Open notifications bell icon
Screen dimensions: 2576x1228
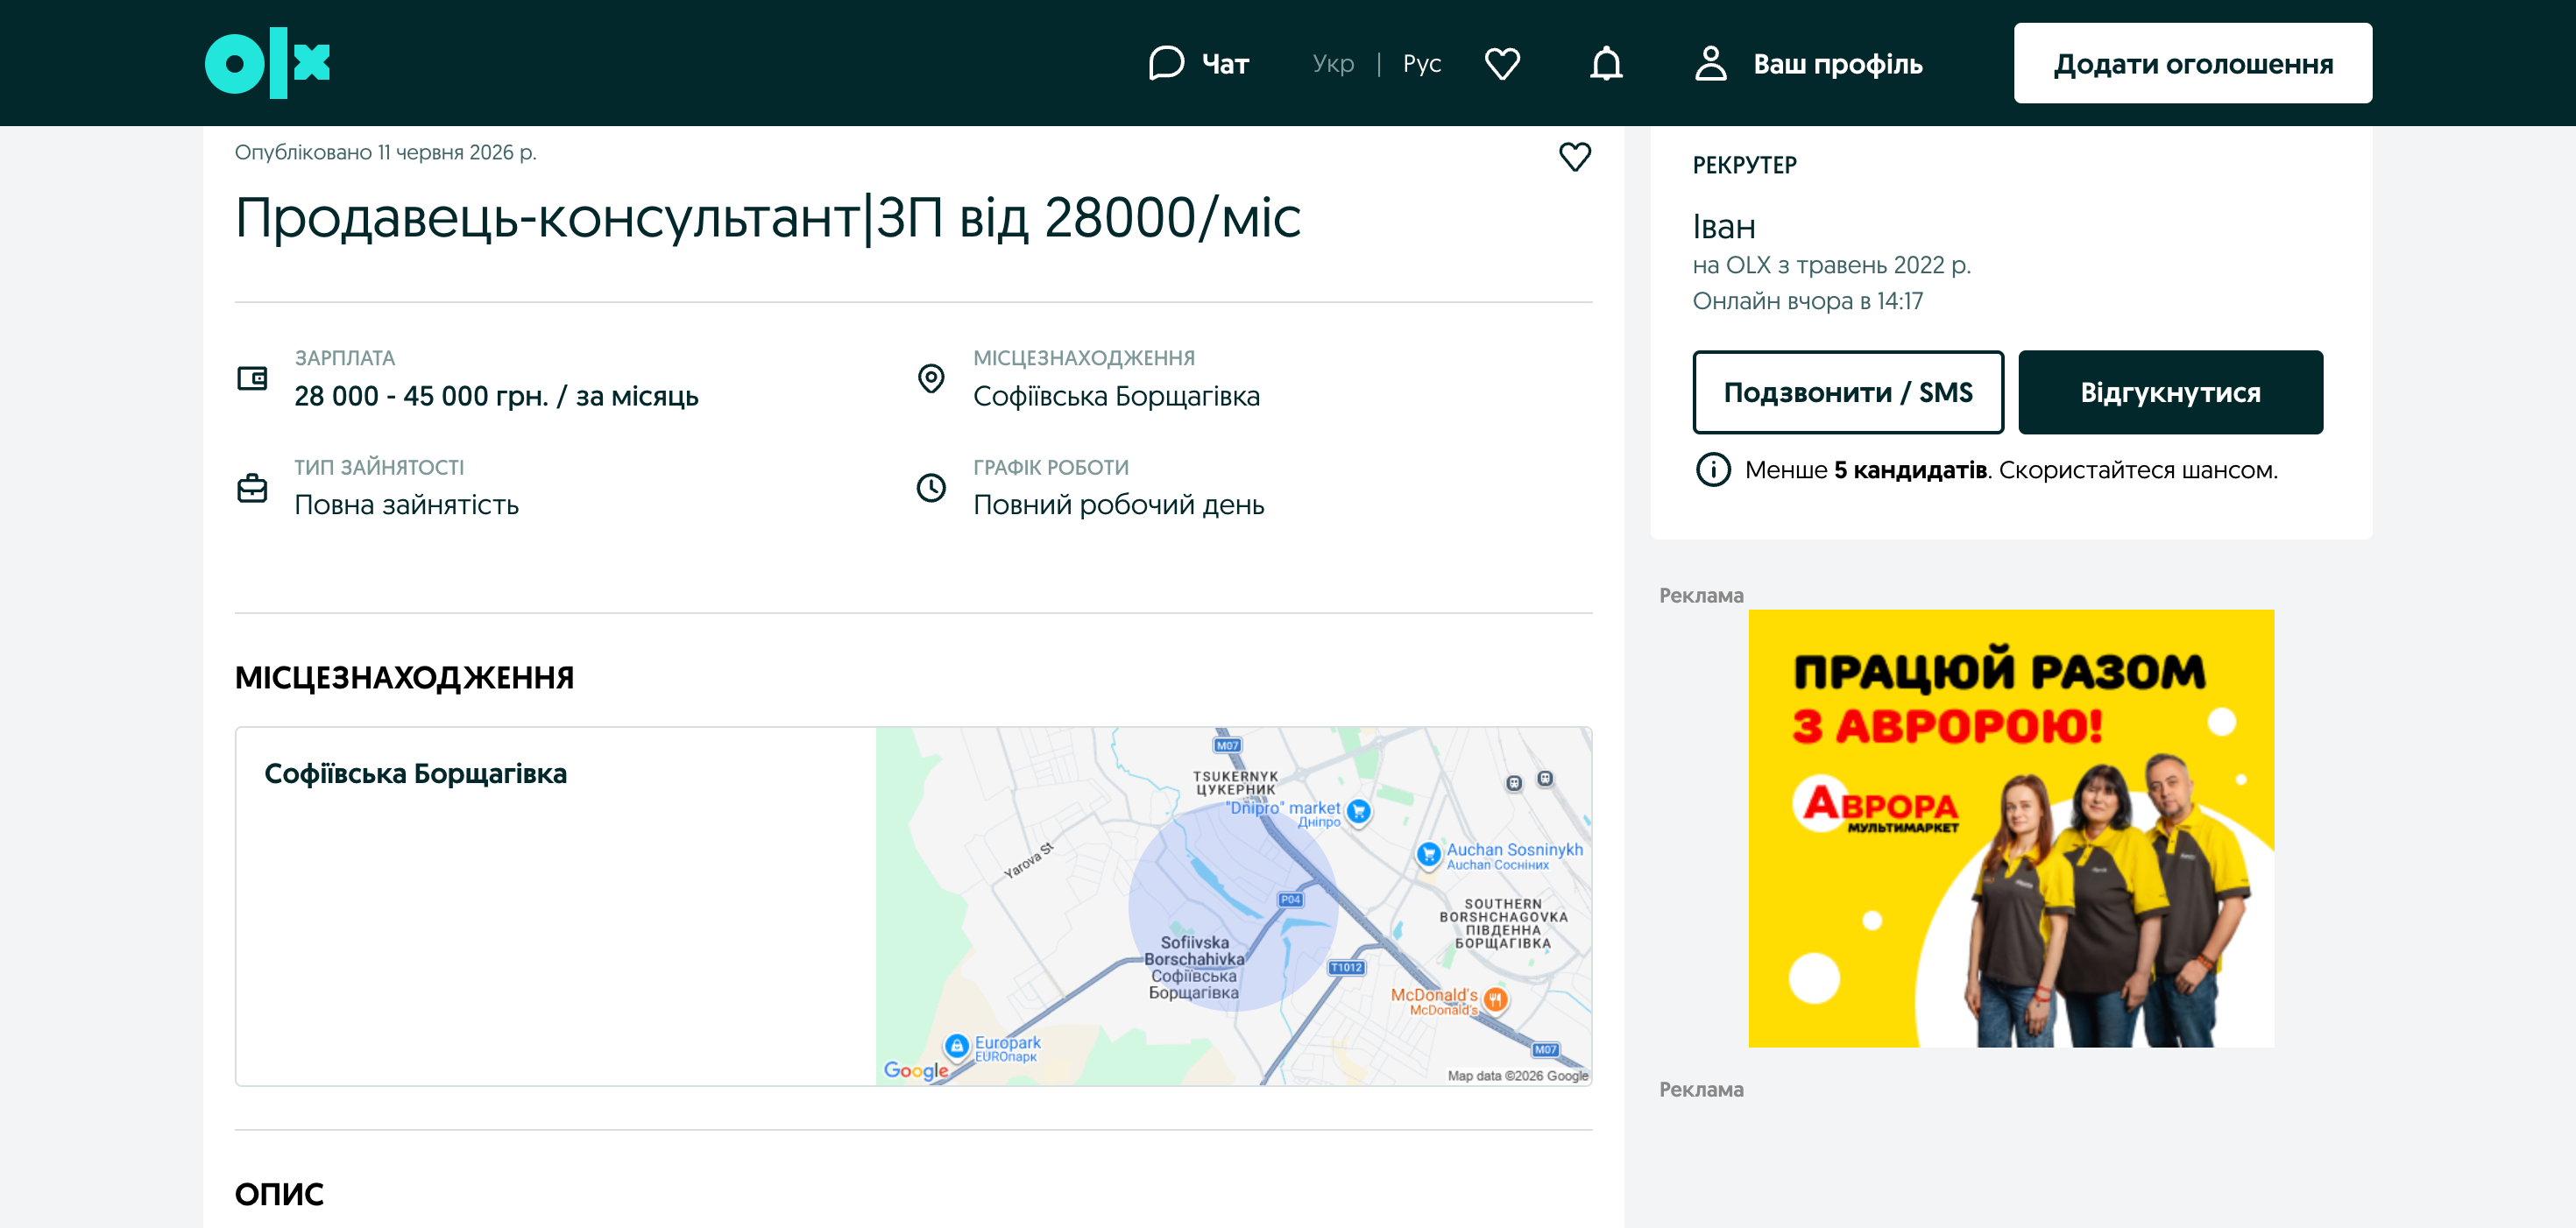coord(1606,63)
